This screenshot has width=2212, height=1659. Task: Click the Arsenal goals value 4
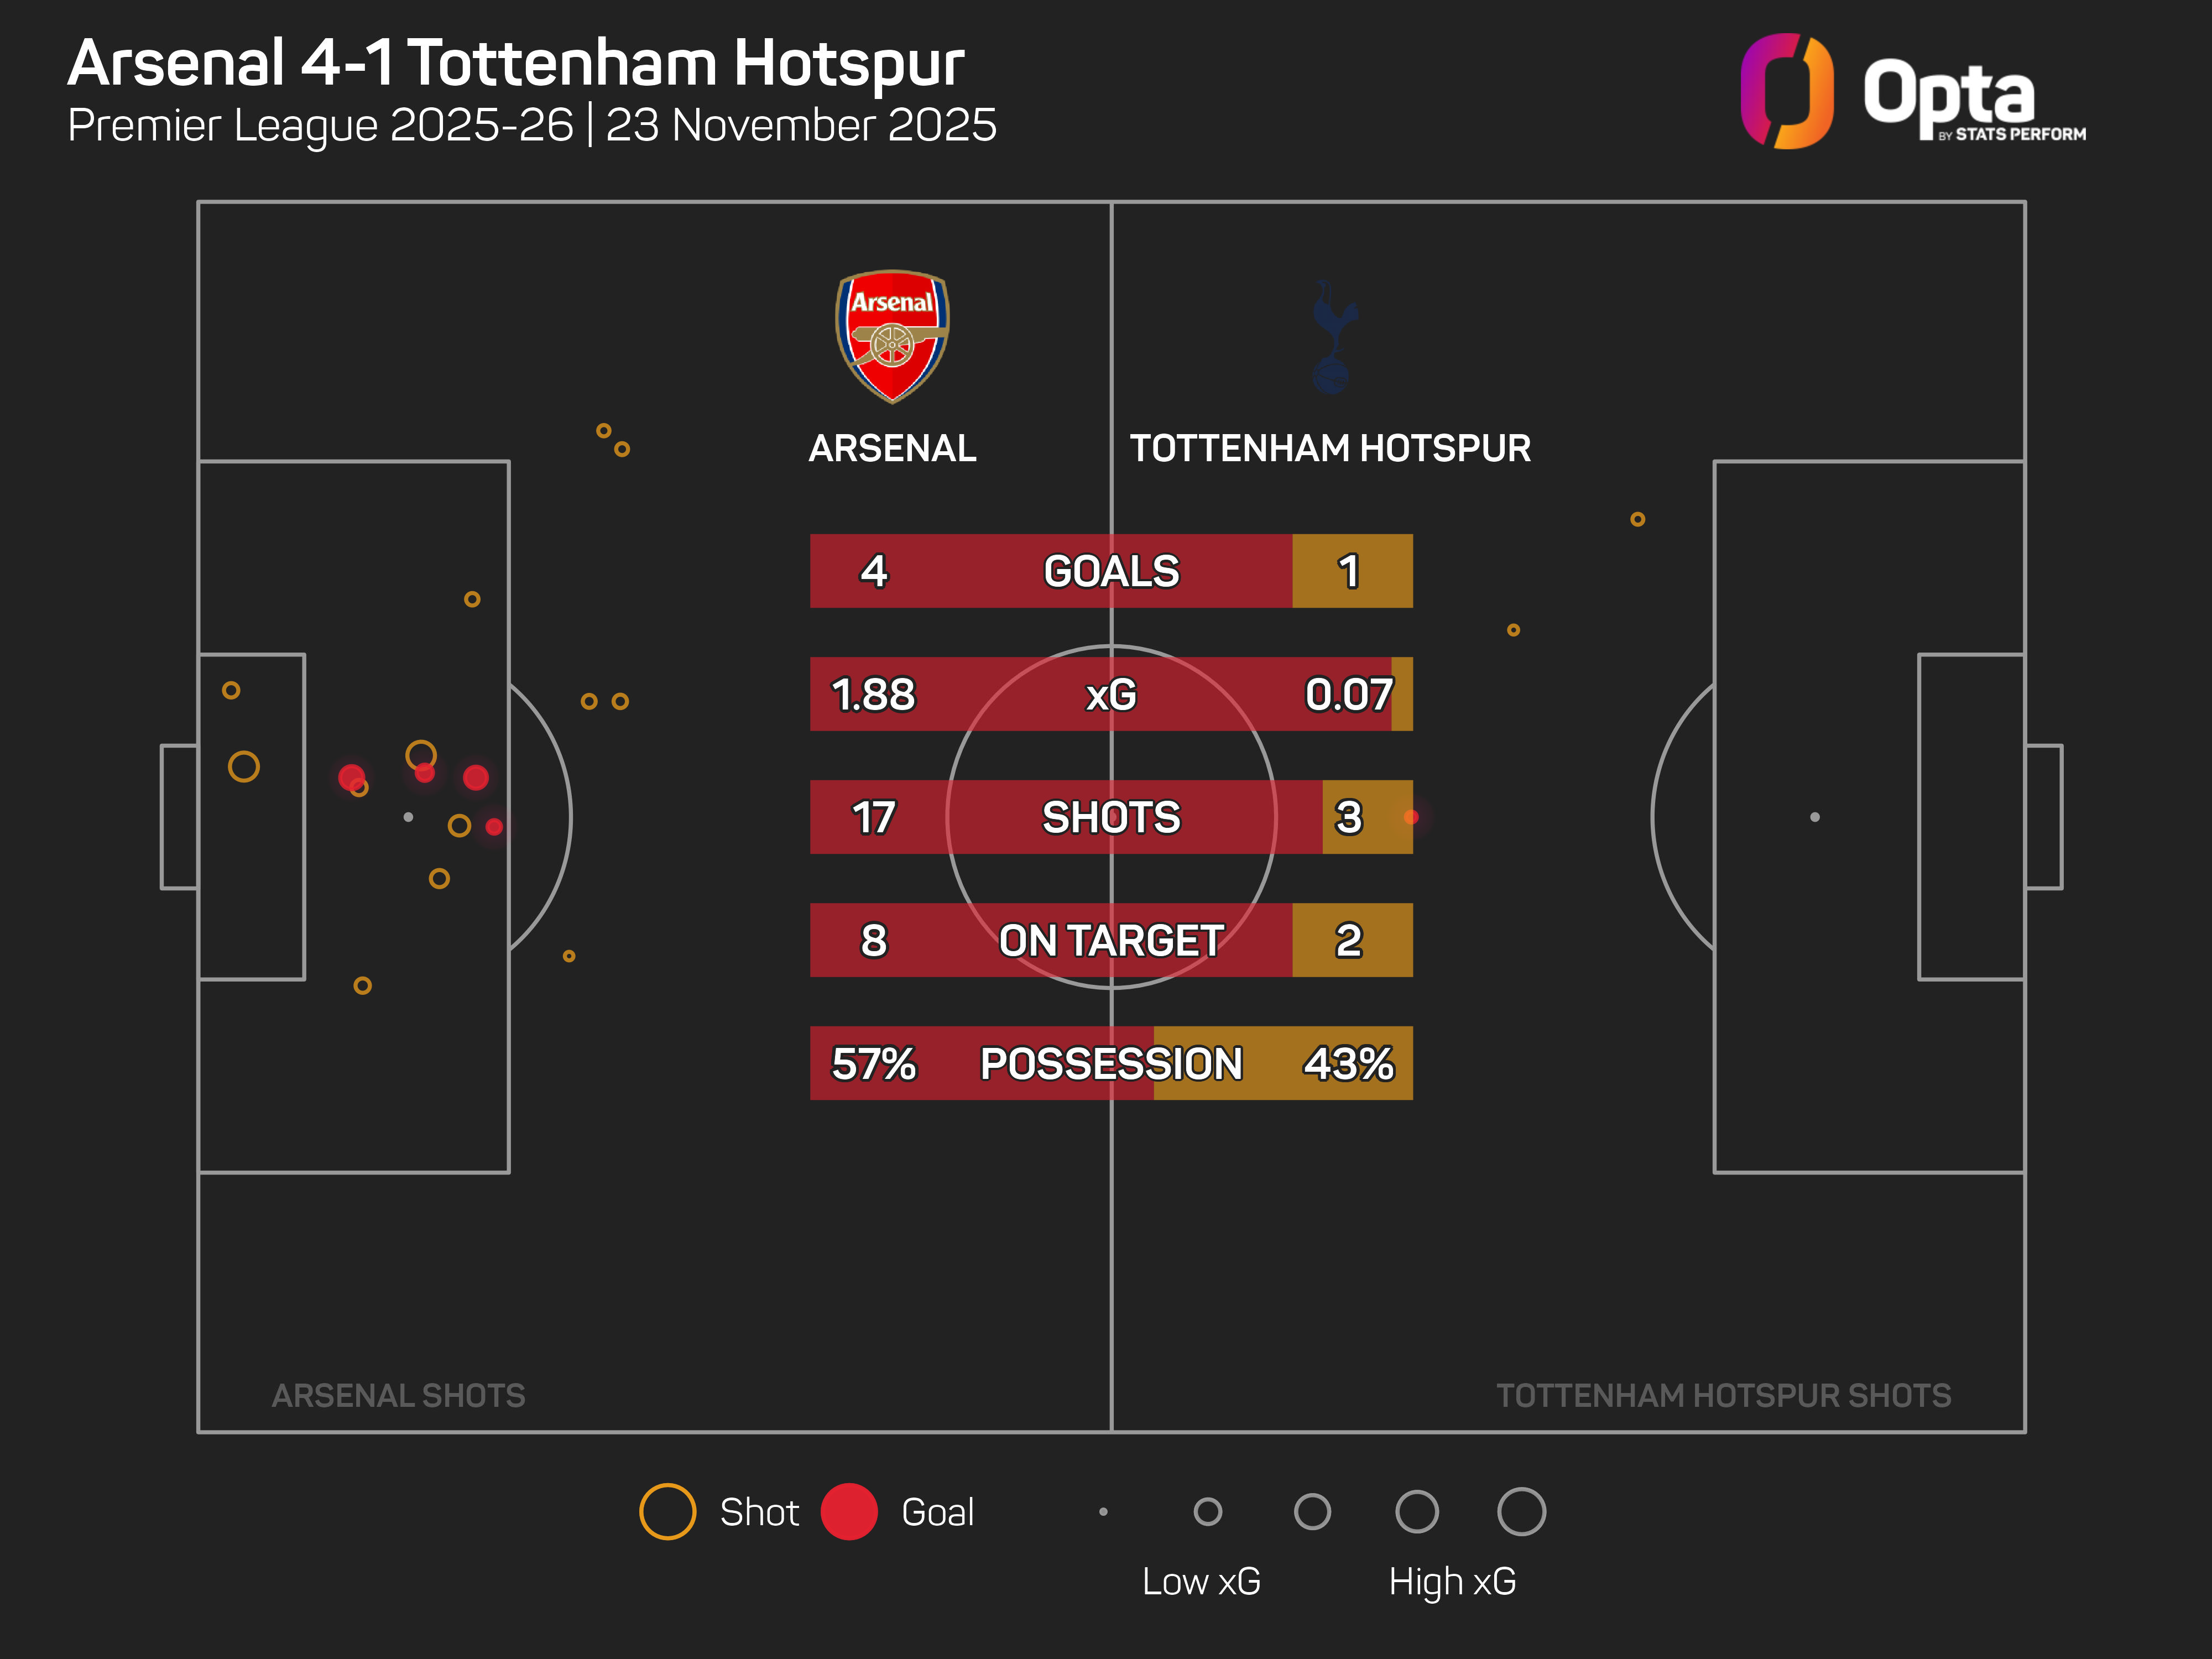point(874,571)
